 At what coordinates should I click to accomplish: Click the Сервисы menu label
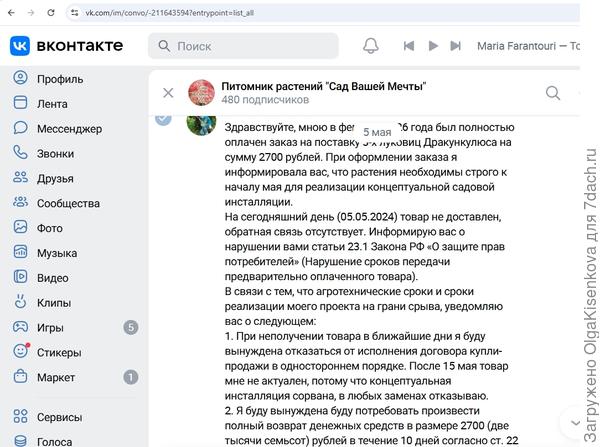[59, 417]
